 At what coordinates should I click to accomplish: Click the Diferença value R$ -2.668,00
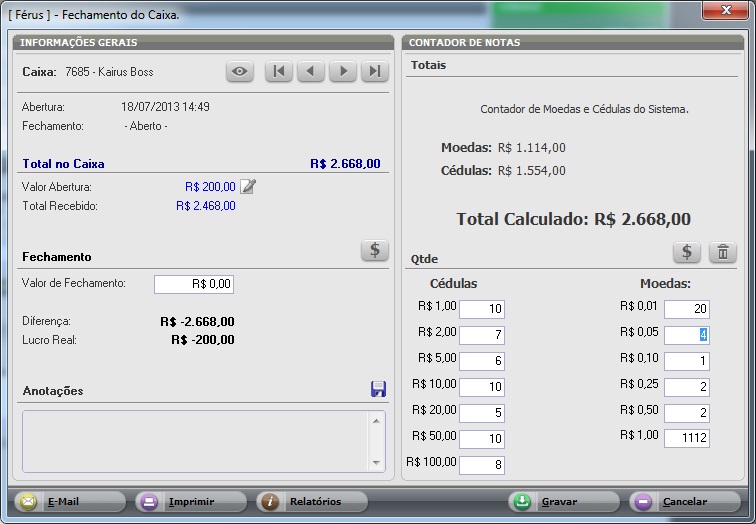tap(198, 322)
